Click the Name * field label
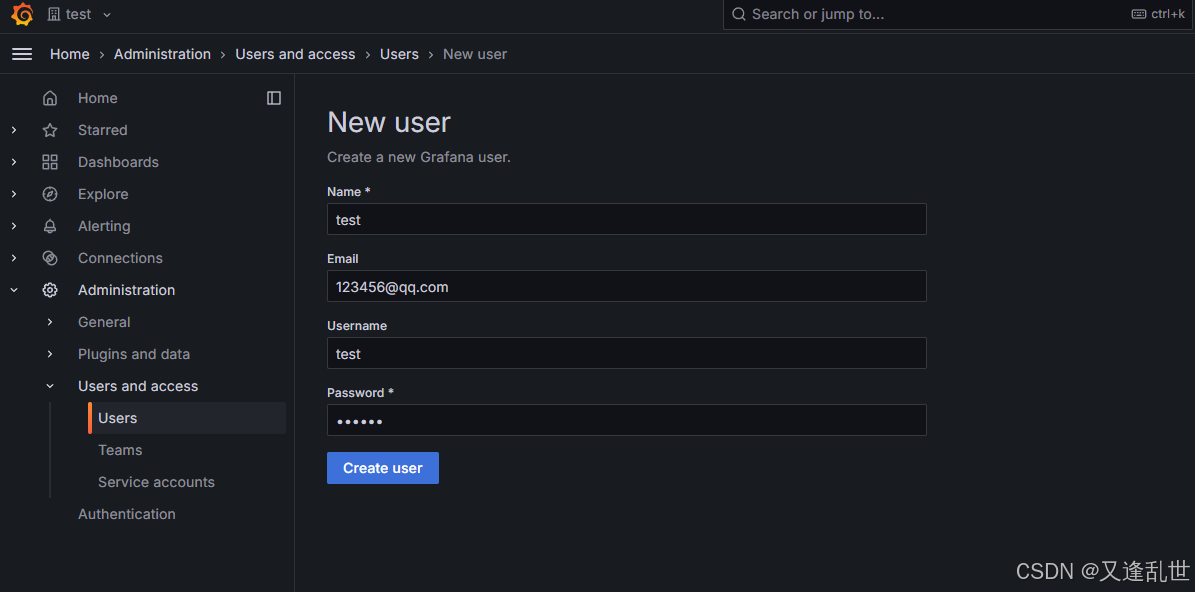 348,191
